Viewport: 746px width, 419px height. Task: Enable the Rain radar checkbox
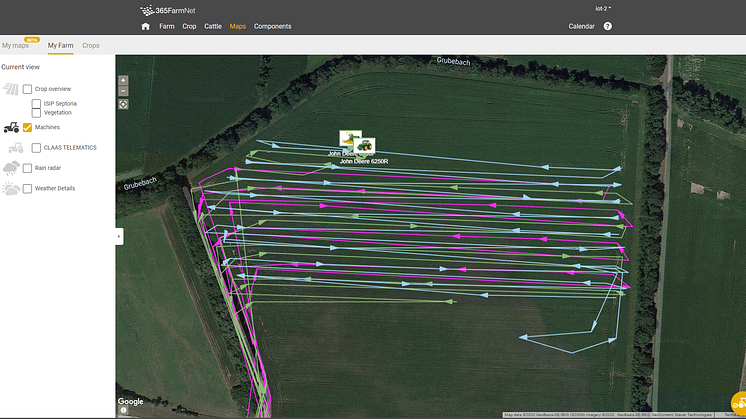27,168
